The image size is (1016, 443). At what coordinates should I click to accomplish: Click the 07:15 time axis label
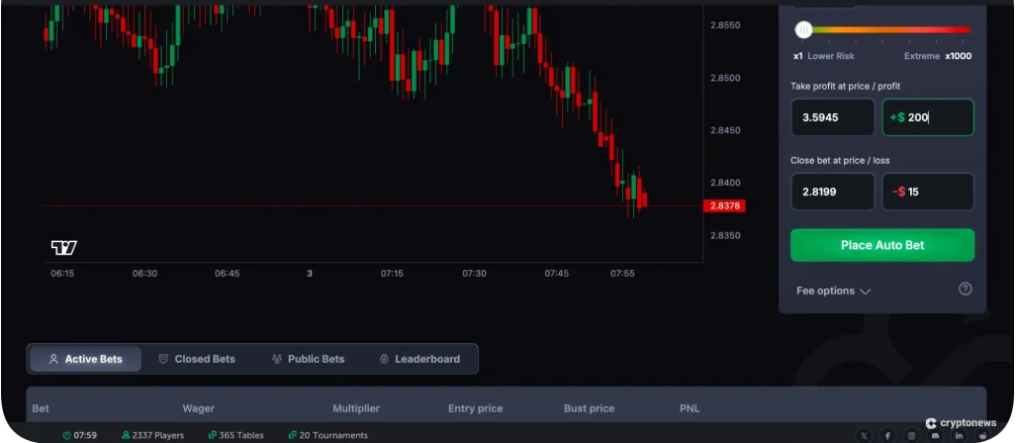click(x=392, y=273)
